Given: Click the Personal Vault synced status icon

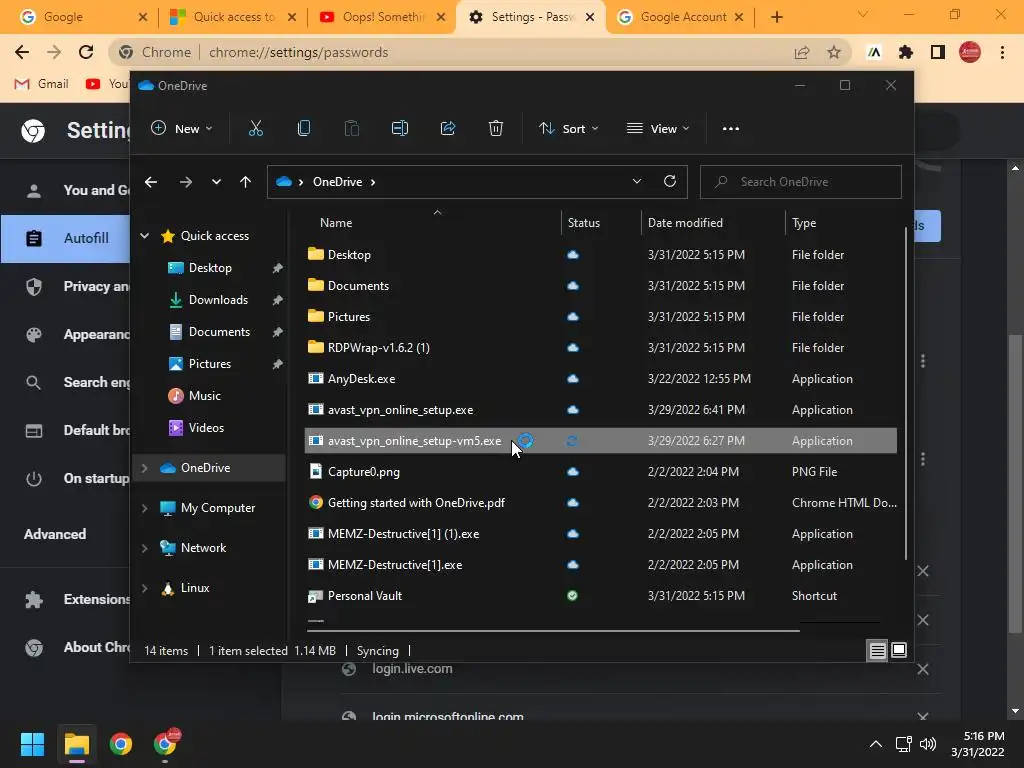Looking at the screenshot, I should (572, 596).
